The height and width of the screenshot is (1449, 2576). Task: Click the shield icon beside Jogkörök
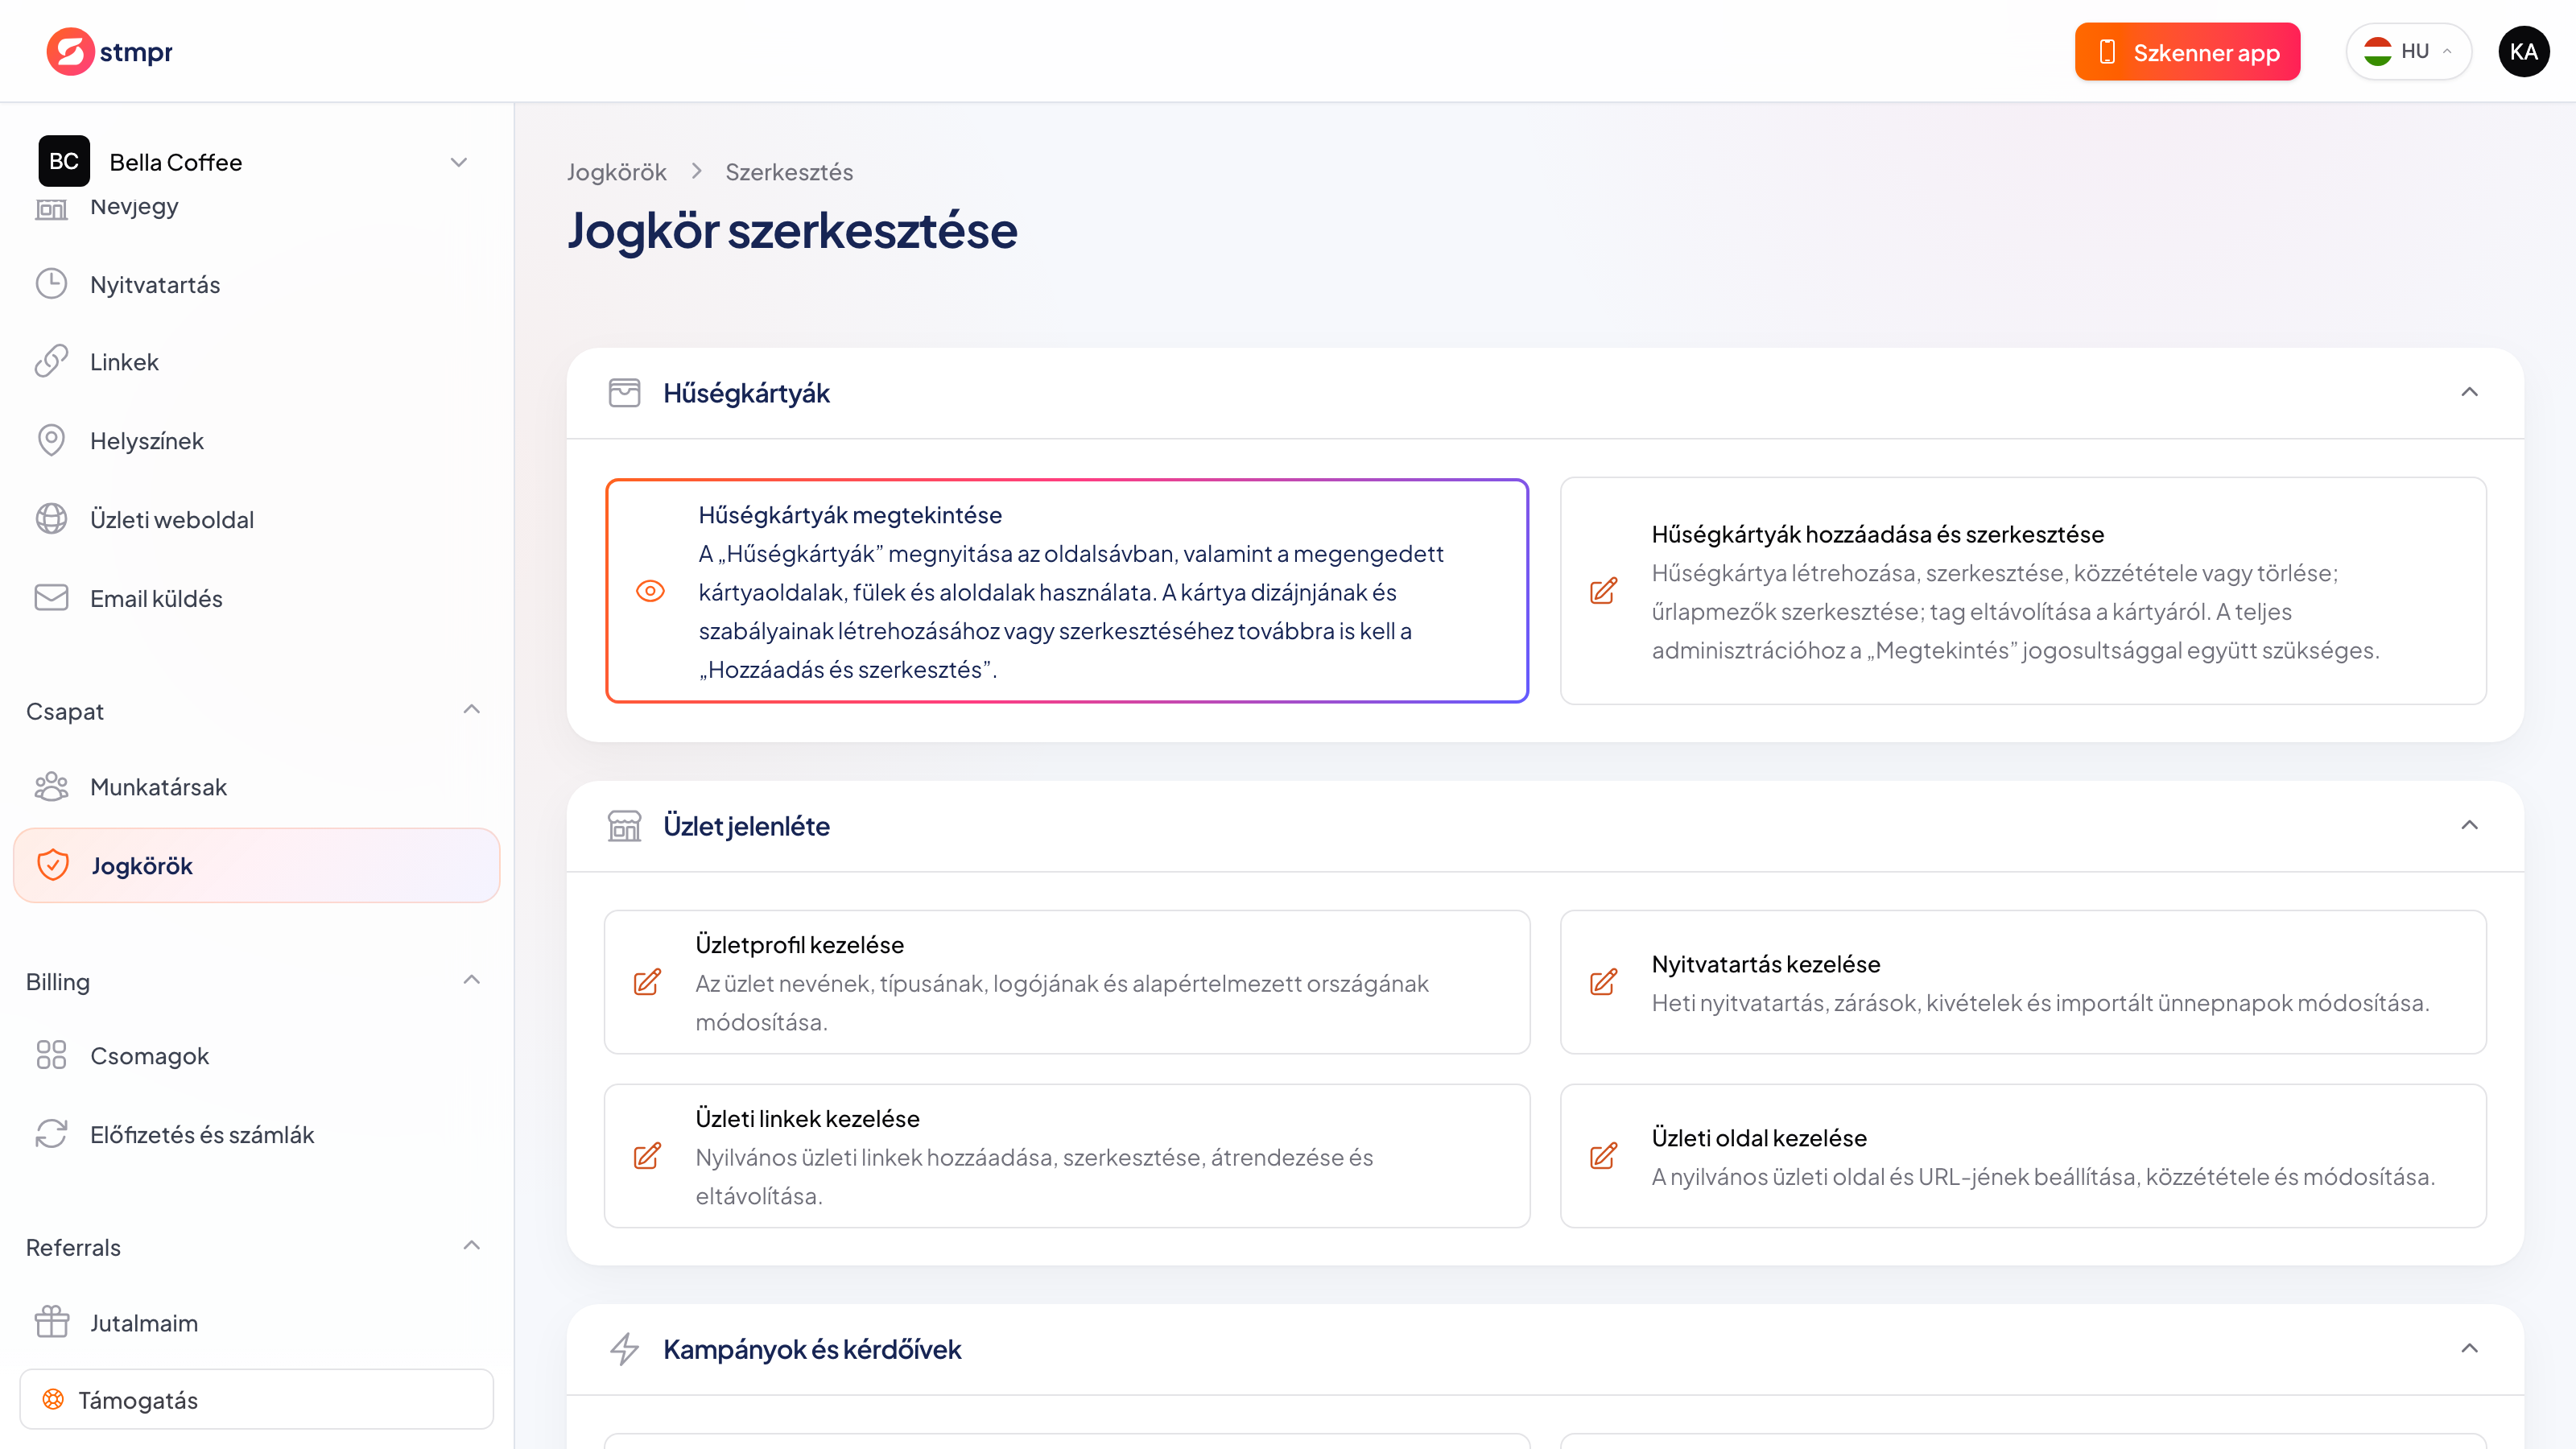pyautogui.click(x=53, y=865)
